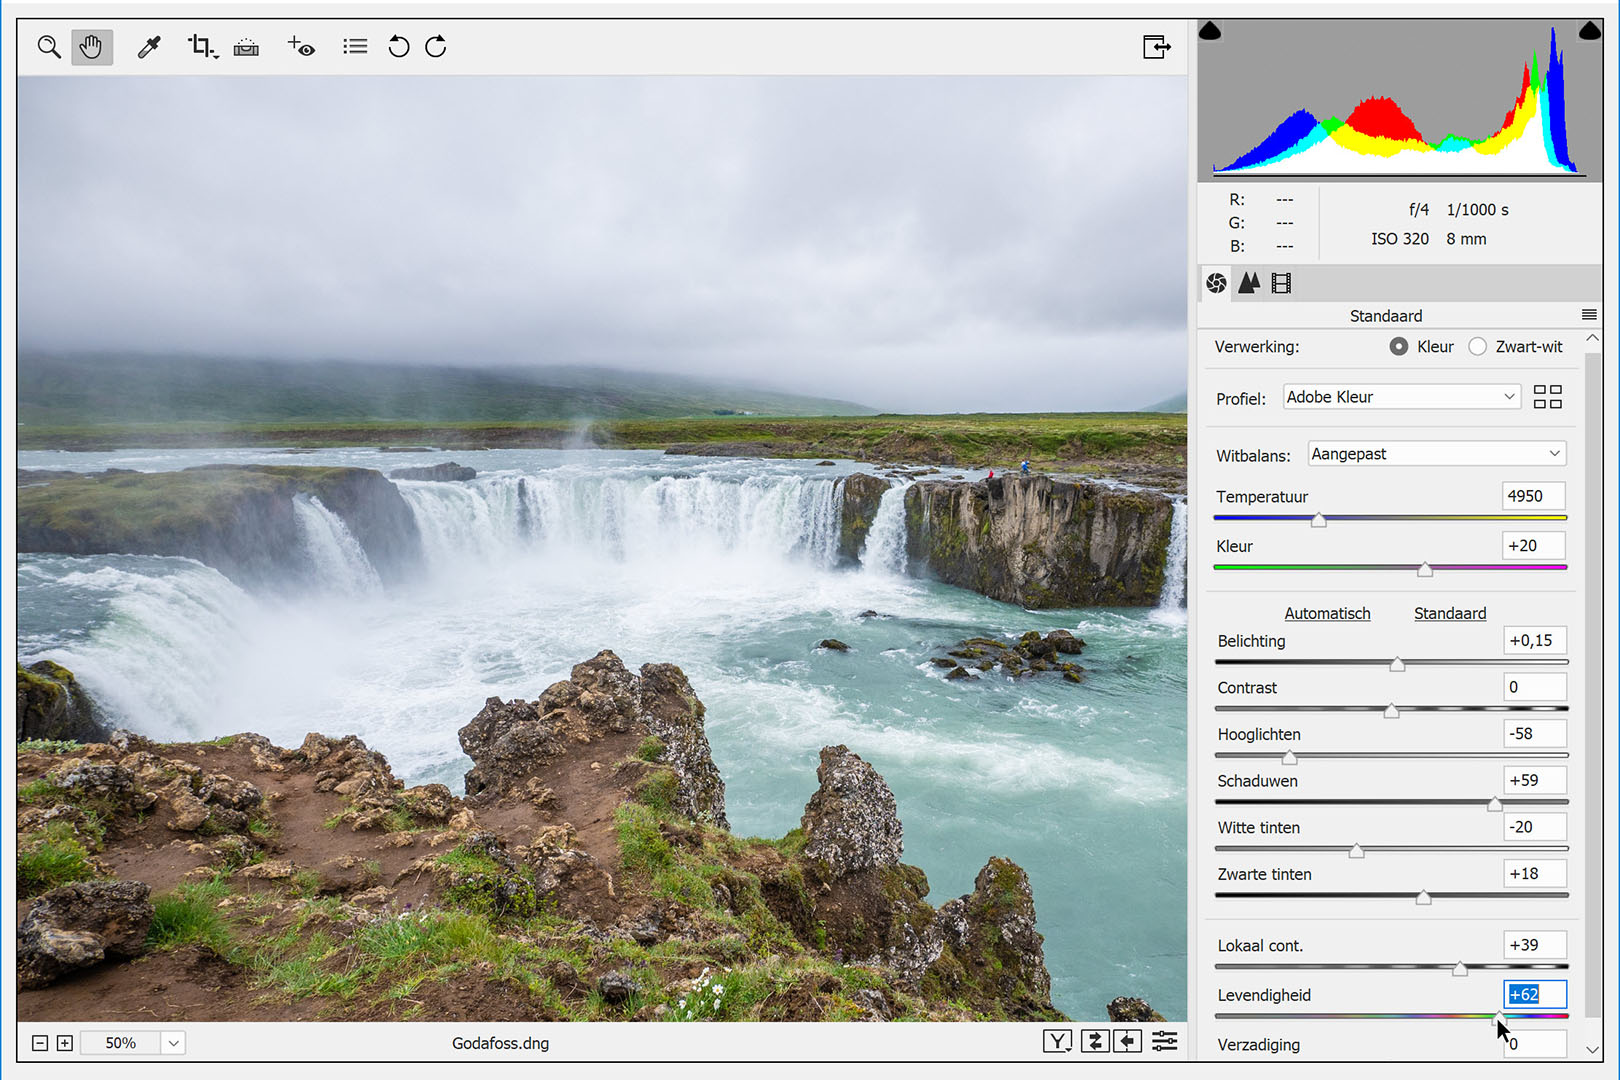This screenshot has height=1080, width=1620.
Task: Select the Kleur processing radio button
Action: (1399, 347)
